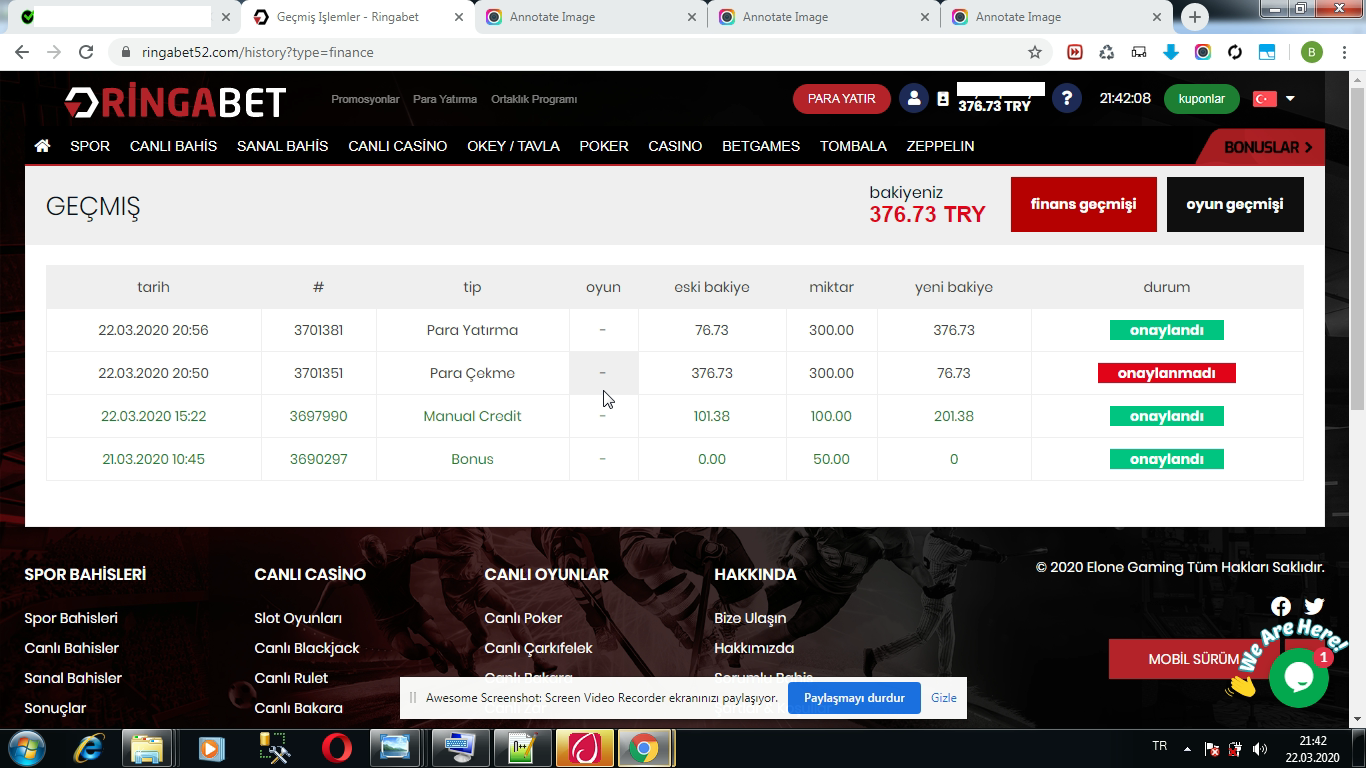Select the oyun geçmişi tab
Image resolution: width=1366 pixels, height=768 pixels.
(x=1234, y=204)
